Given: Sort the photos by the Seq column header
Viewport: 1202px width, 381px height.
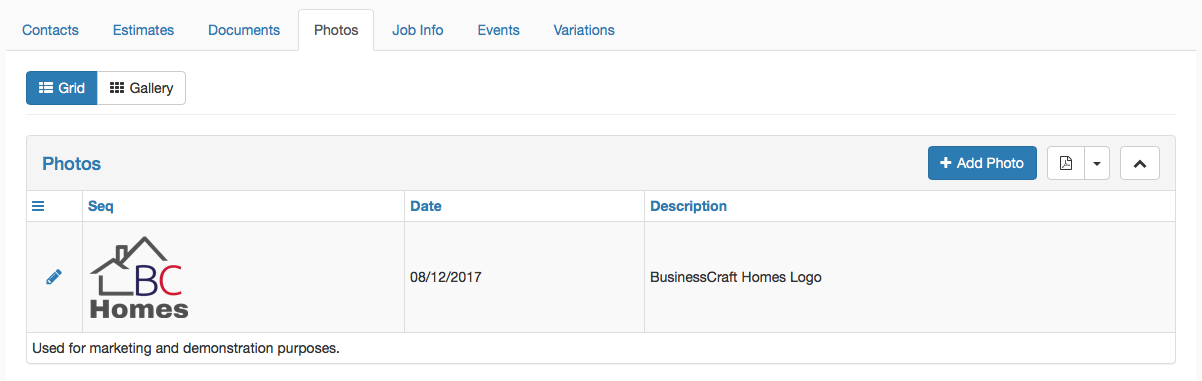Looking at the screenshot, I should click(101, 206).
